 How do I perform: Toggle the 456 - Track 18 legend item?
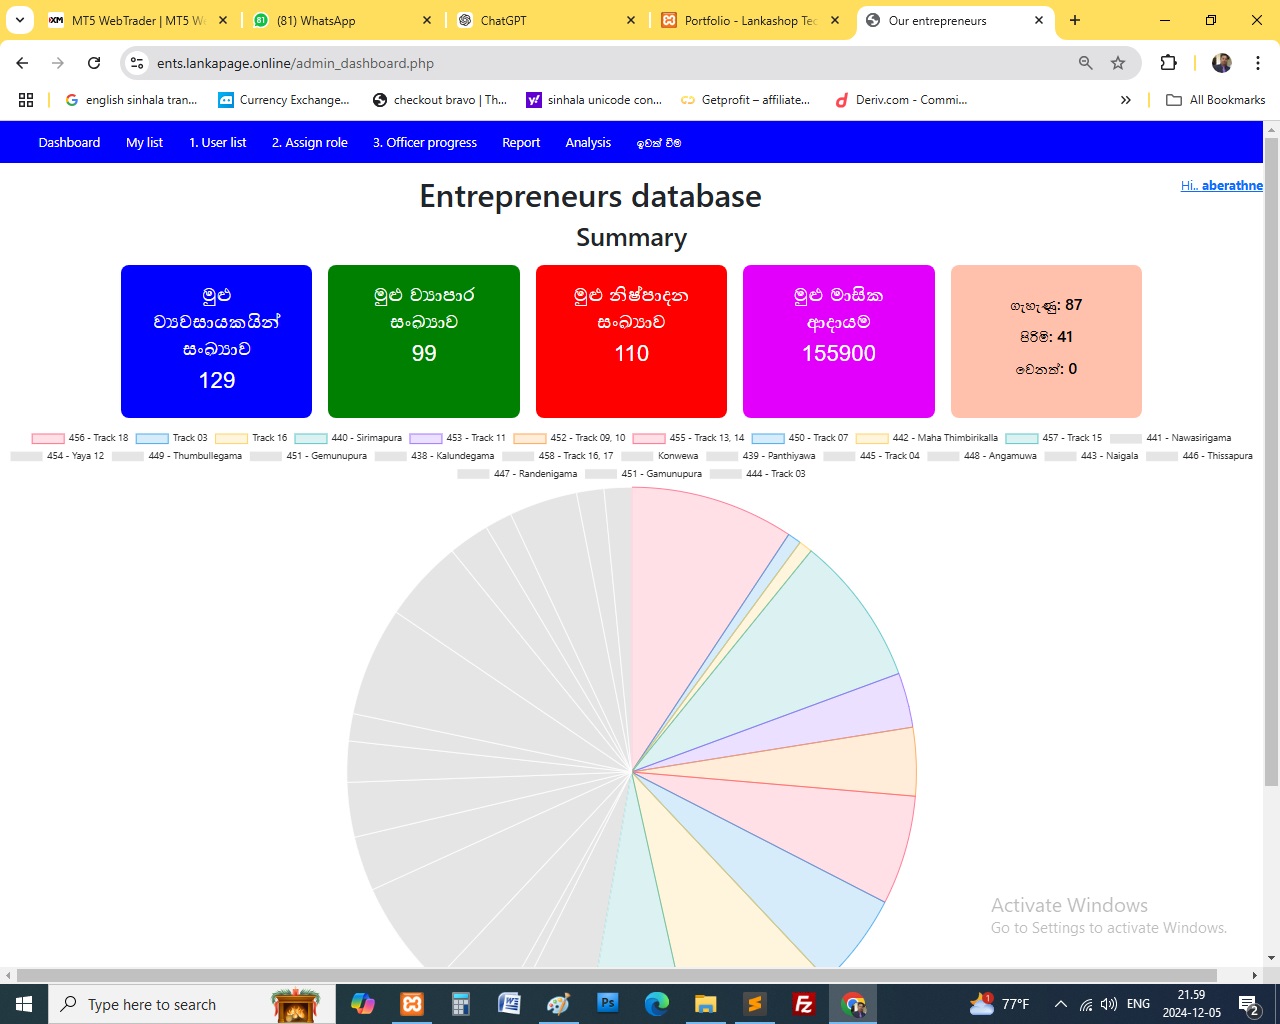pyautogui.click(x=80, y=438)
